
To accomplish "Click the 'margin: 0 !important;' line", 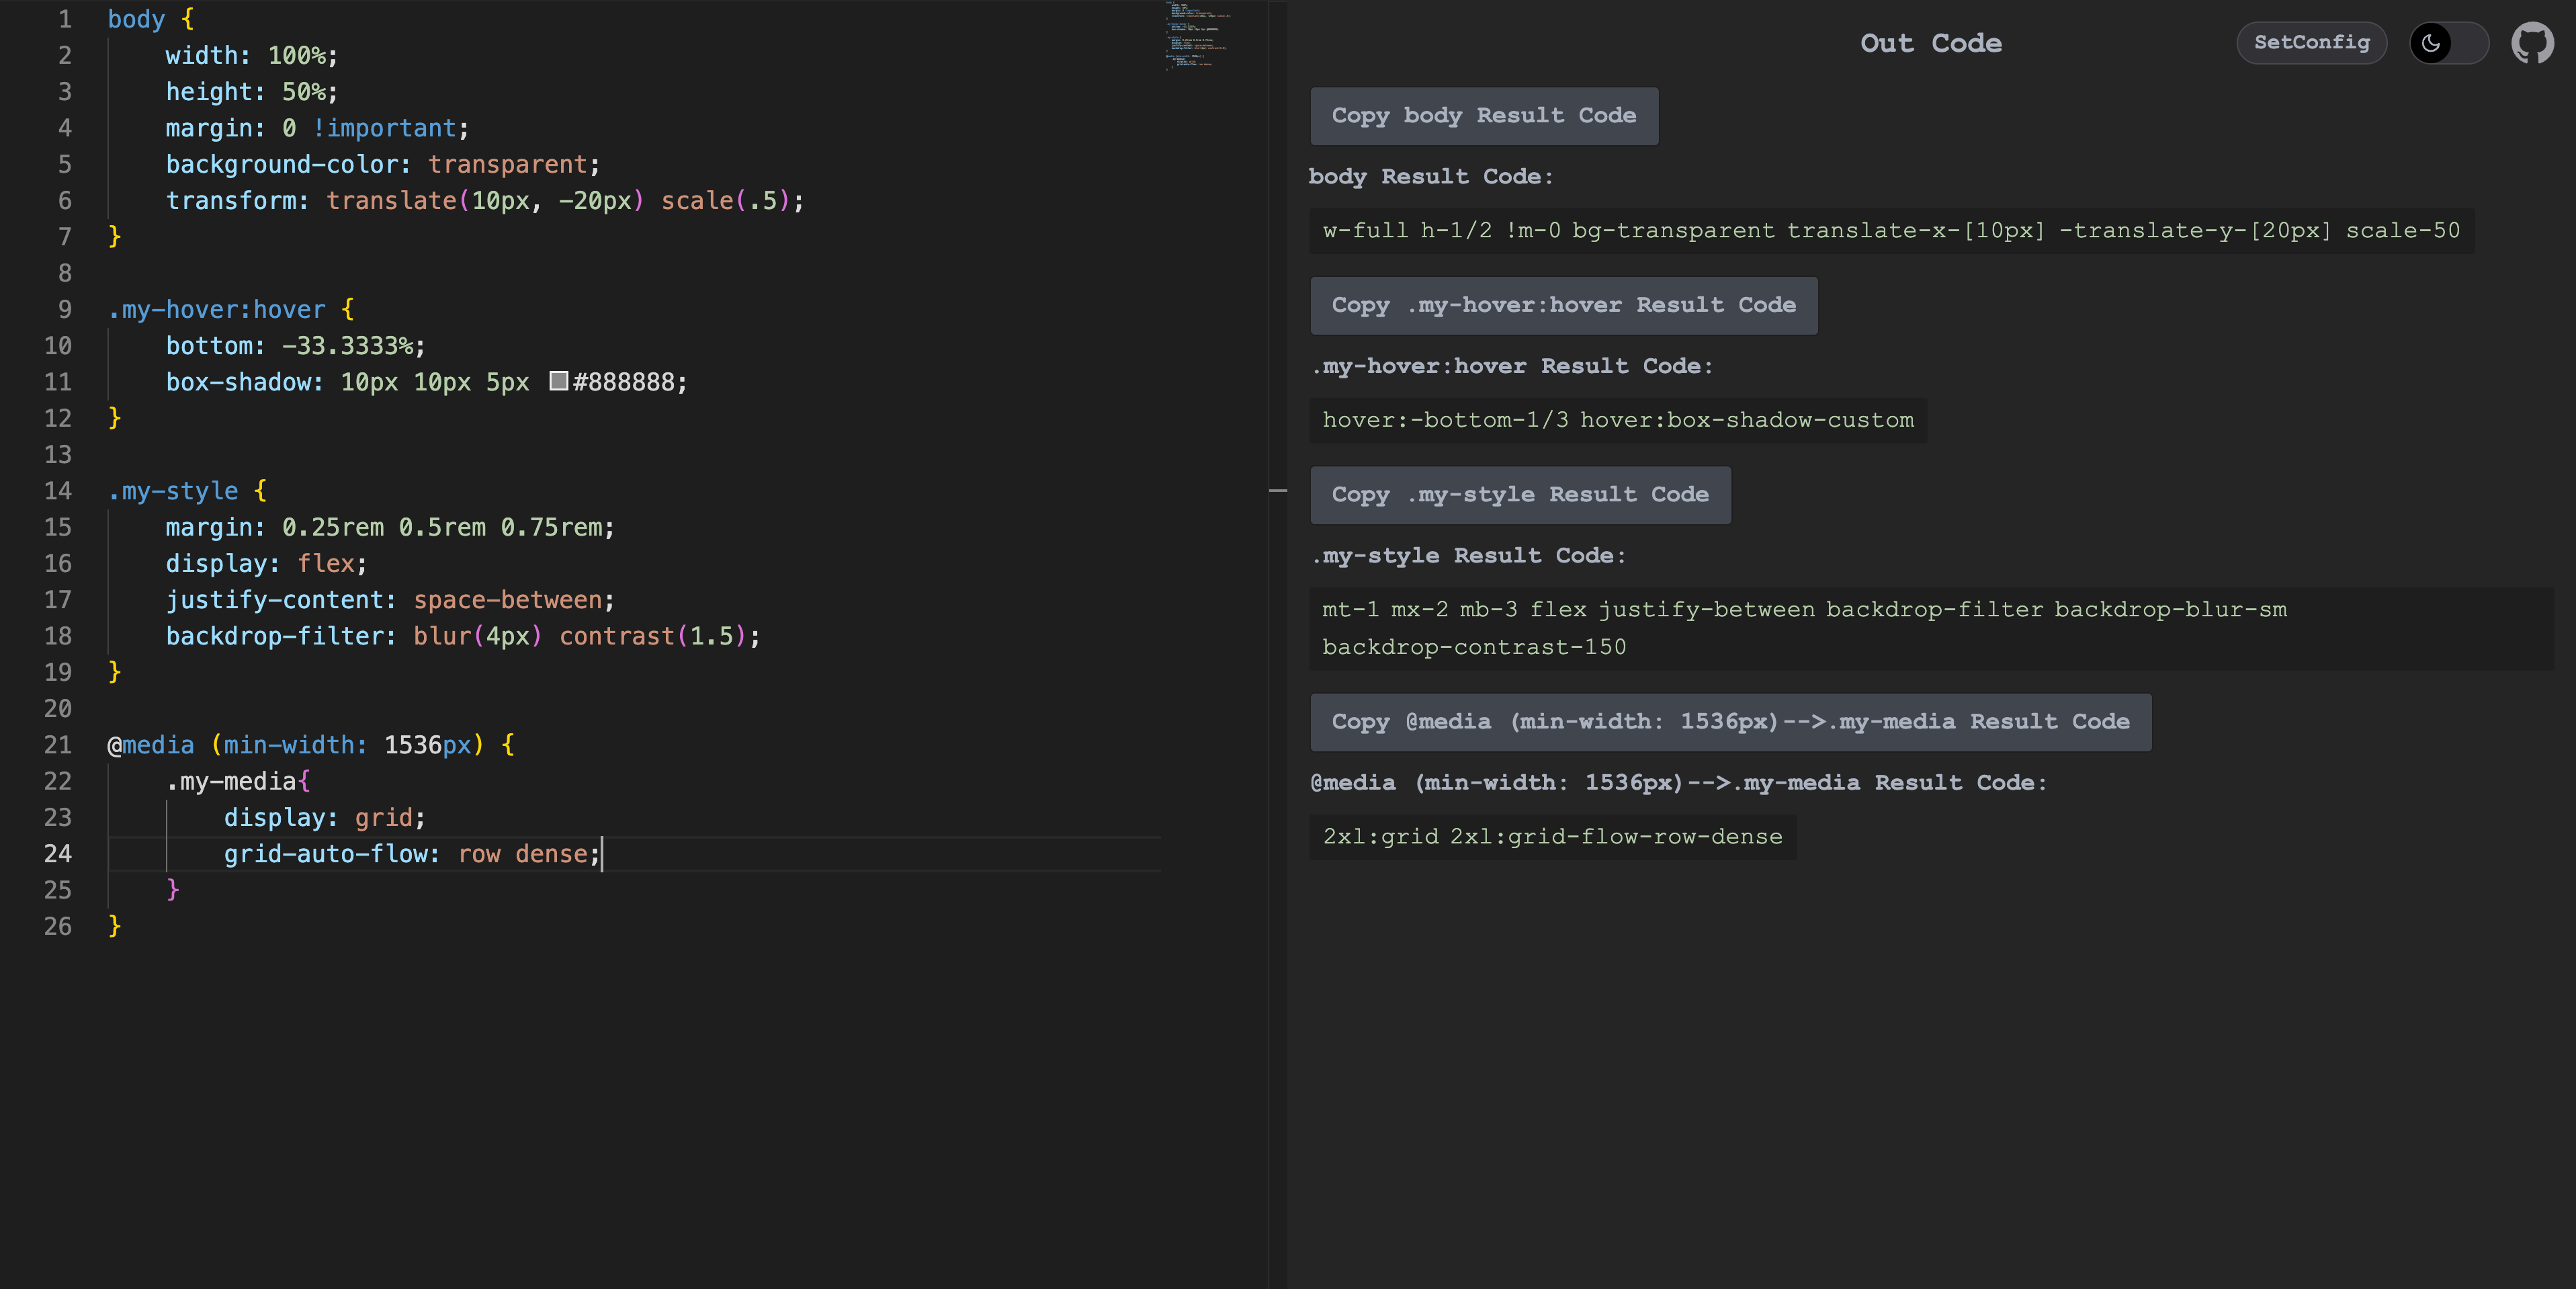I will [317, 128].
